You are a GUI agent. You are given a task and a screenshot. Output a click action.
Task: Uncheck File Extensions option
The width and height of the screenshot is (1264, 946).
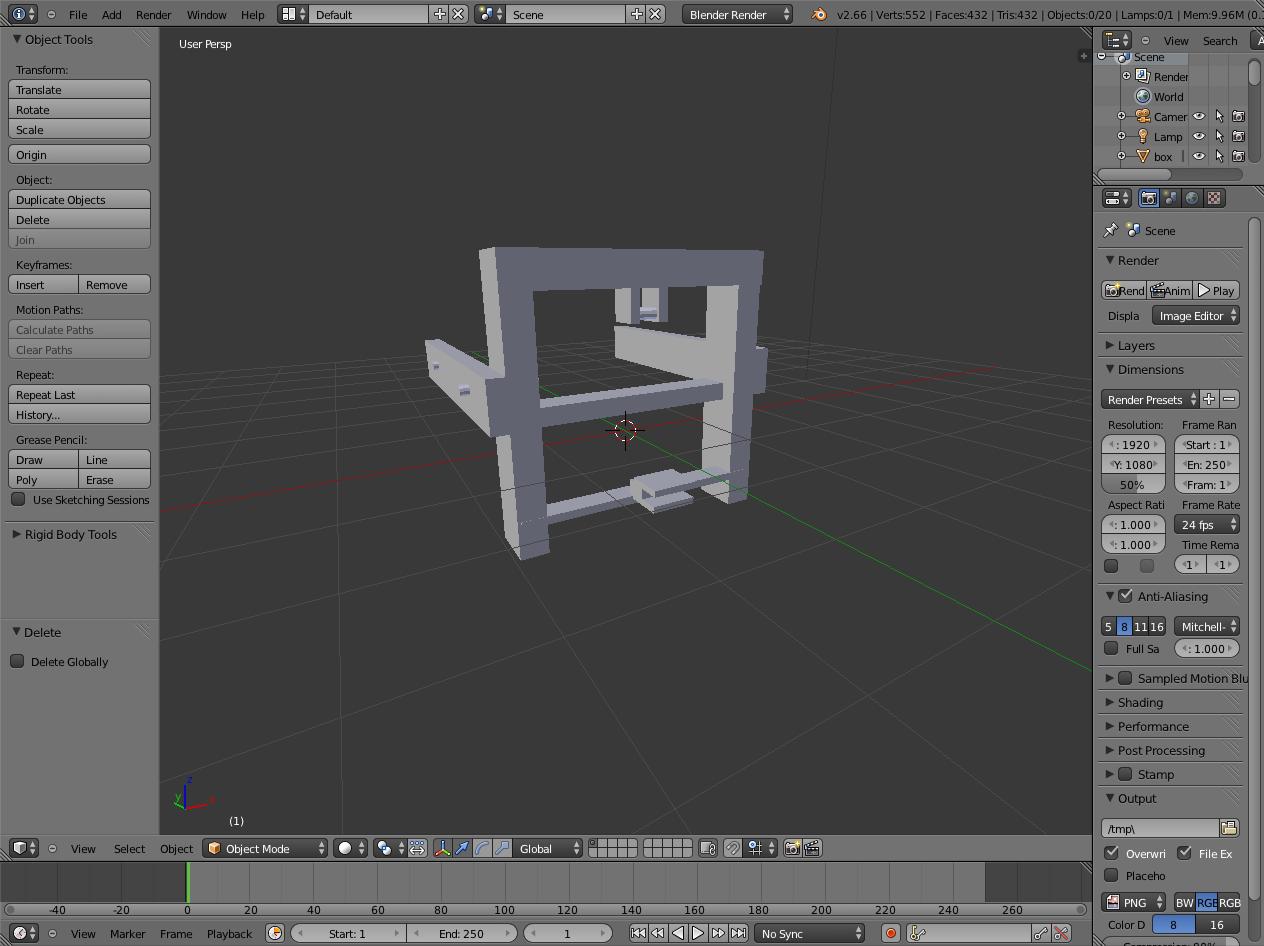click(1184, 853)
